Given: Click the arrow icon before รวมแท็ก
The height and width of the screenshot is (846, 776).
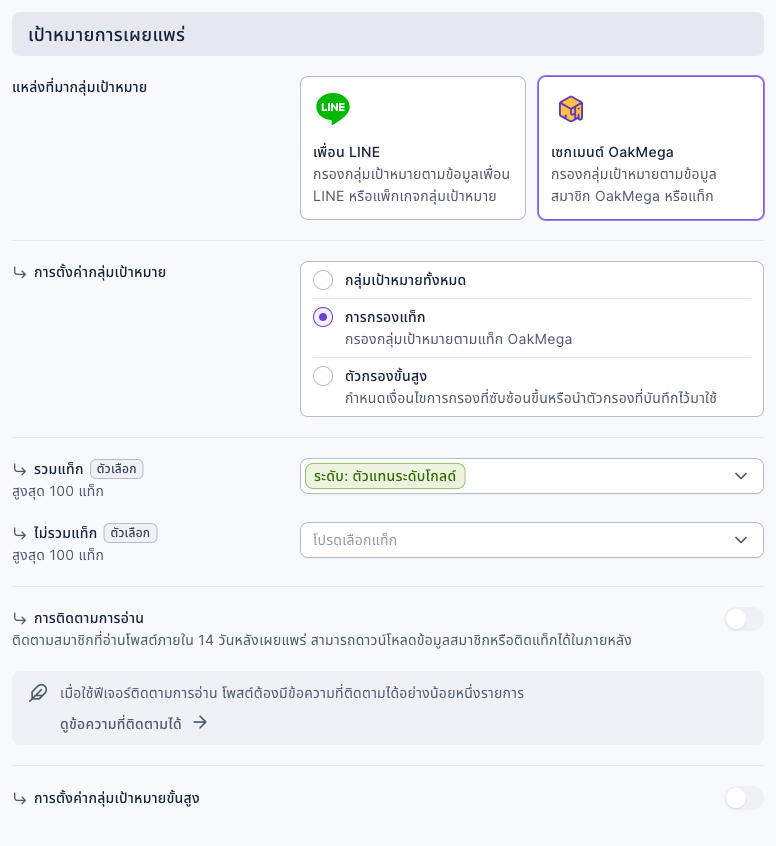Looking at the screenshot, I should tap(19, 469).
